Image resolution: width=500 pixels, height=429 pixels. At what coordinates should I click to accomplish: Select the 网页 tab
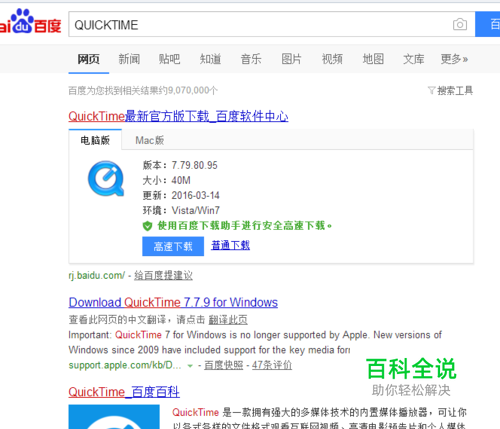89,59
